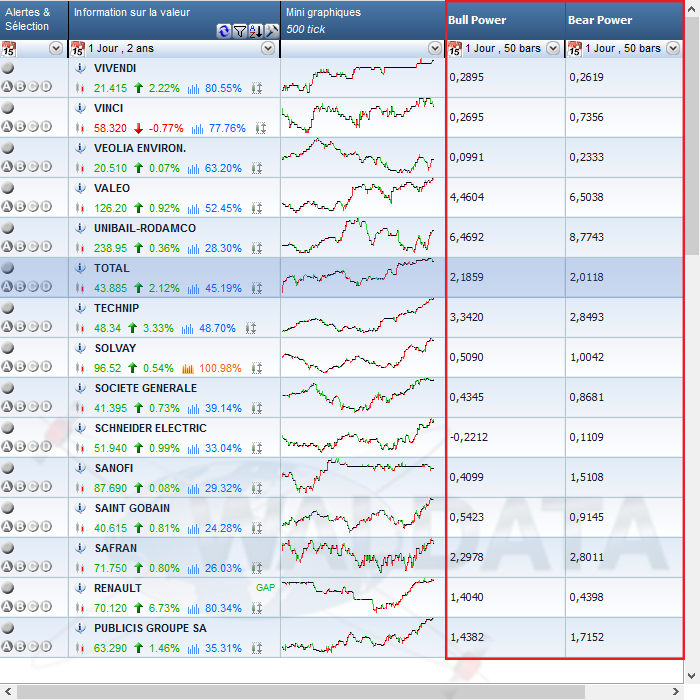
Task: Open dropdown under Alertes & Sélection header
Action: click(x=56, y=48)
